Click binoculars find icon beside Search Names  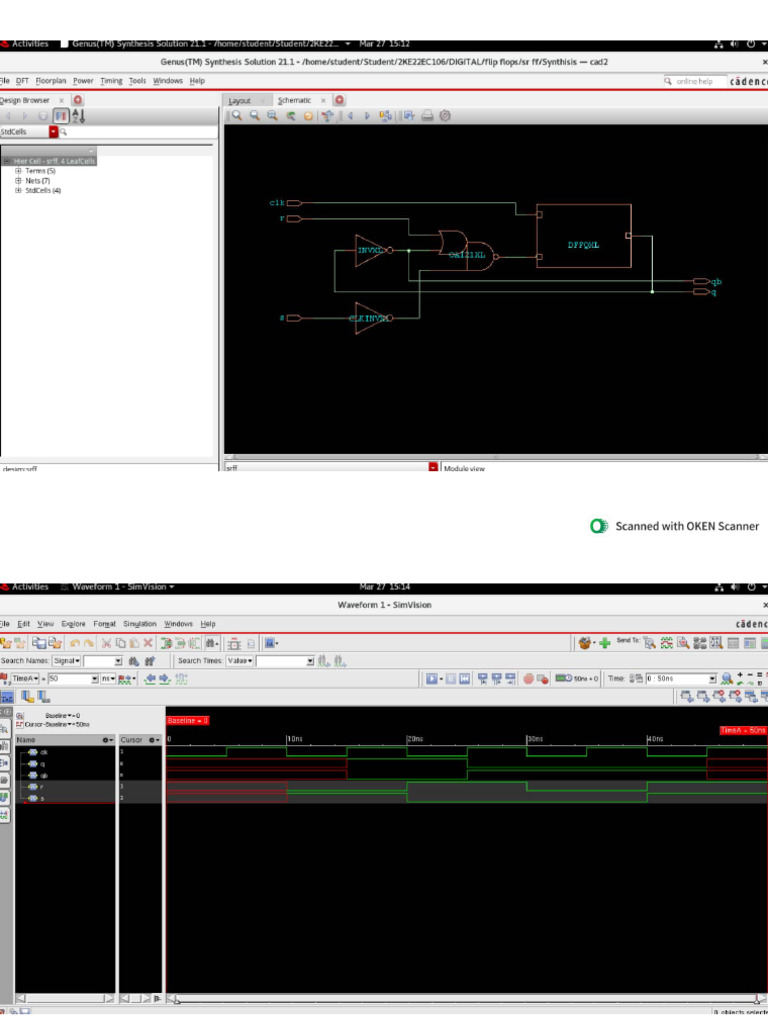point(134,661)
